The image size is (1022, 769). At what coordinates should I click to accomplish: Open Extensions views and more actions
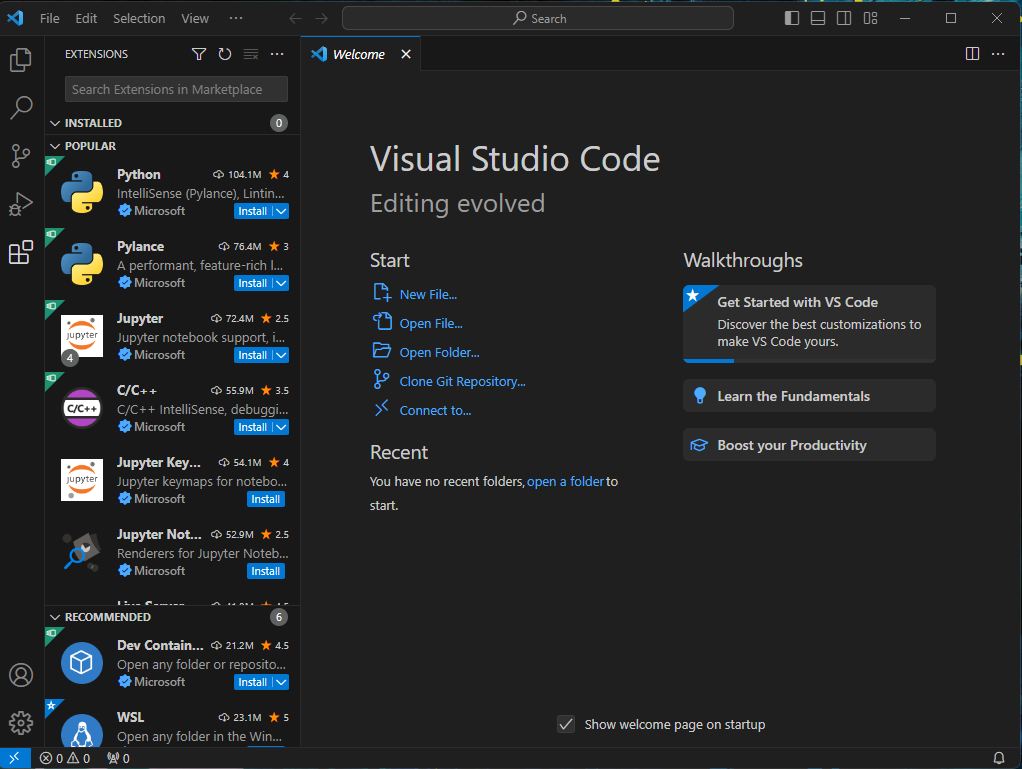[277, 54]
